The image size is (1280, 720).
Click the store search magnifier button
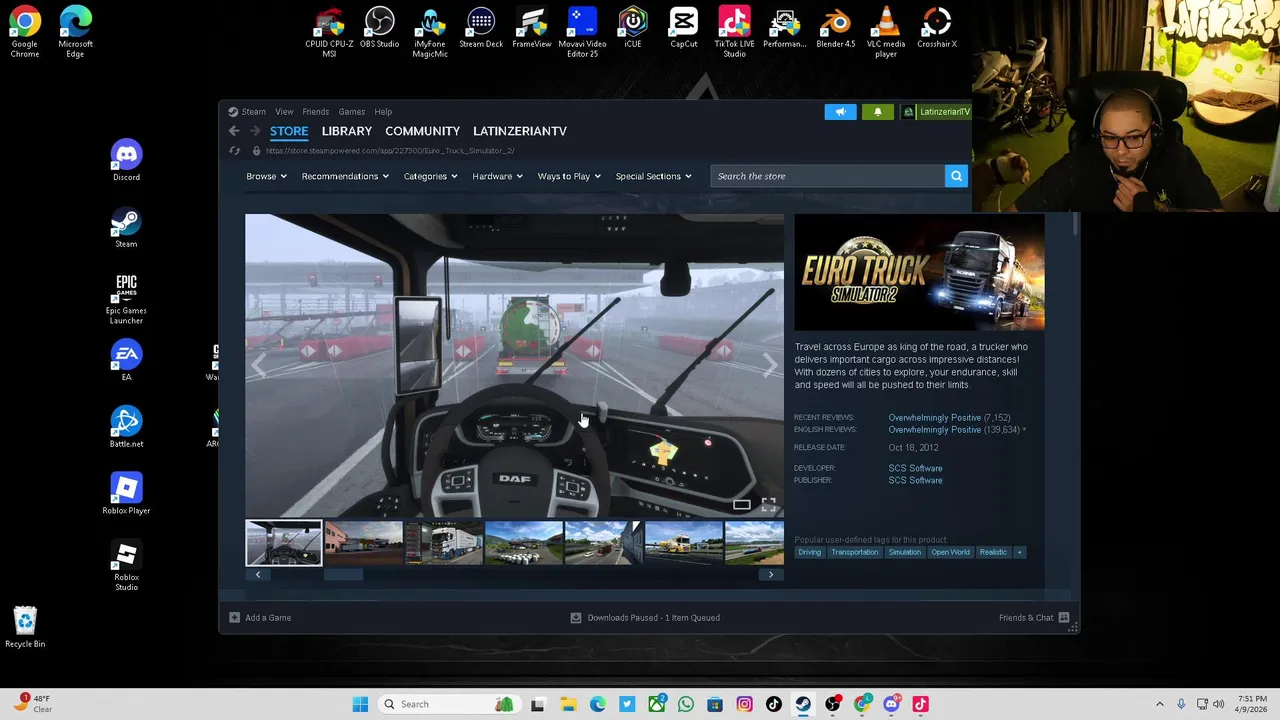(x=956, y=176)
